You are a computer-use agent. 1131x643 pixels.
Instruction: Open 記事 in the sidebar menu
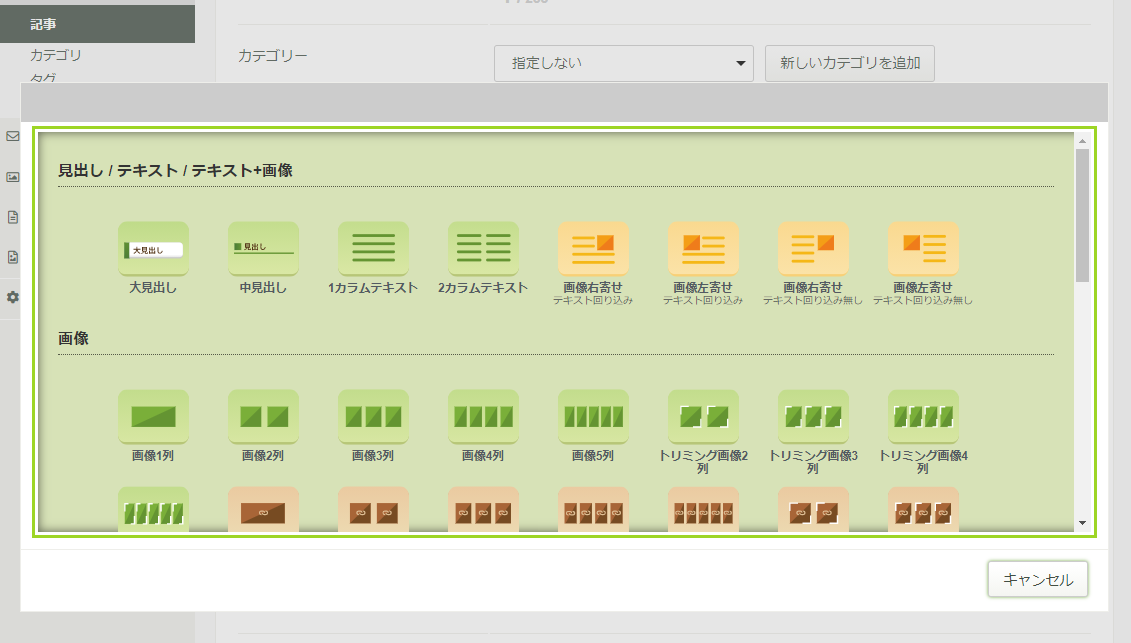coord(43,24)
